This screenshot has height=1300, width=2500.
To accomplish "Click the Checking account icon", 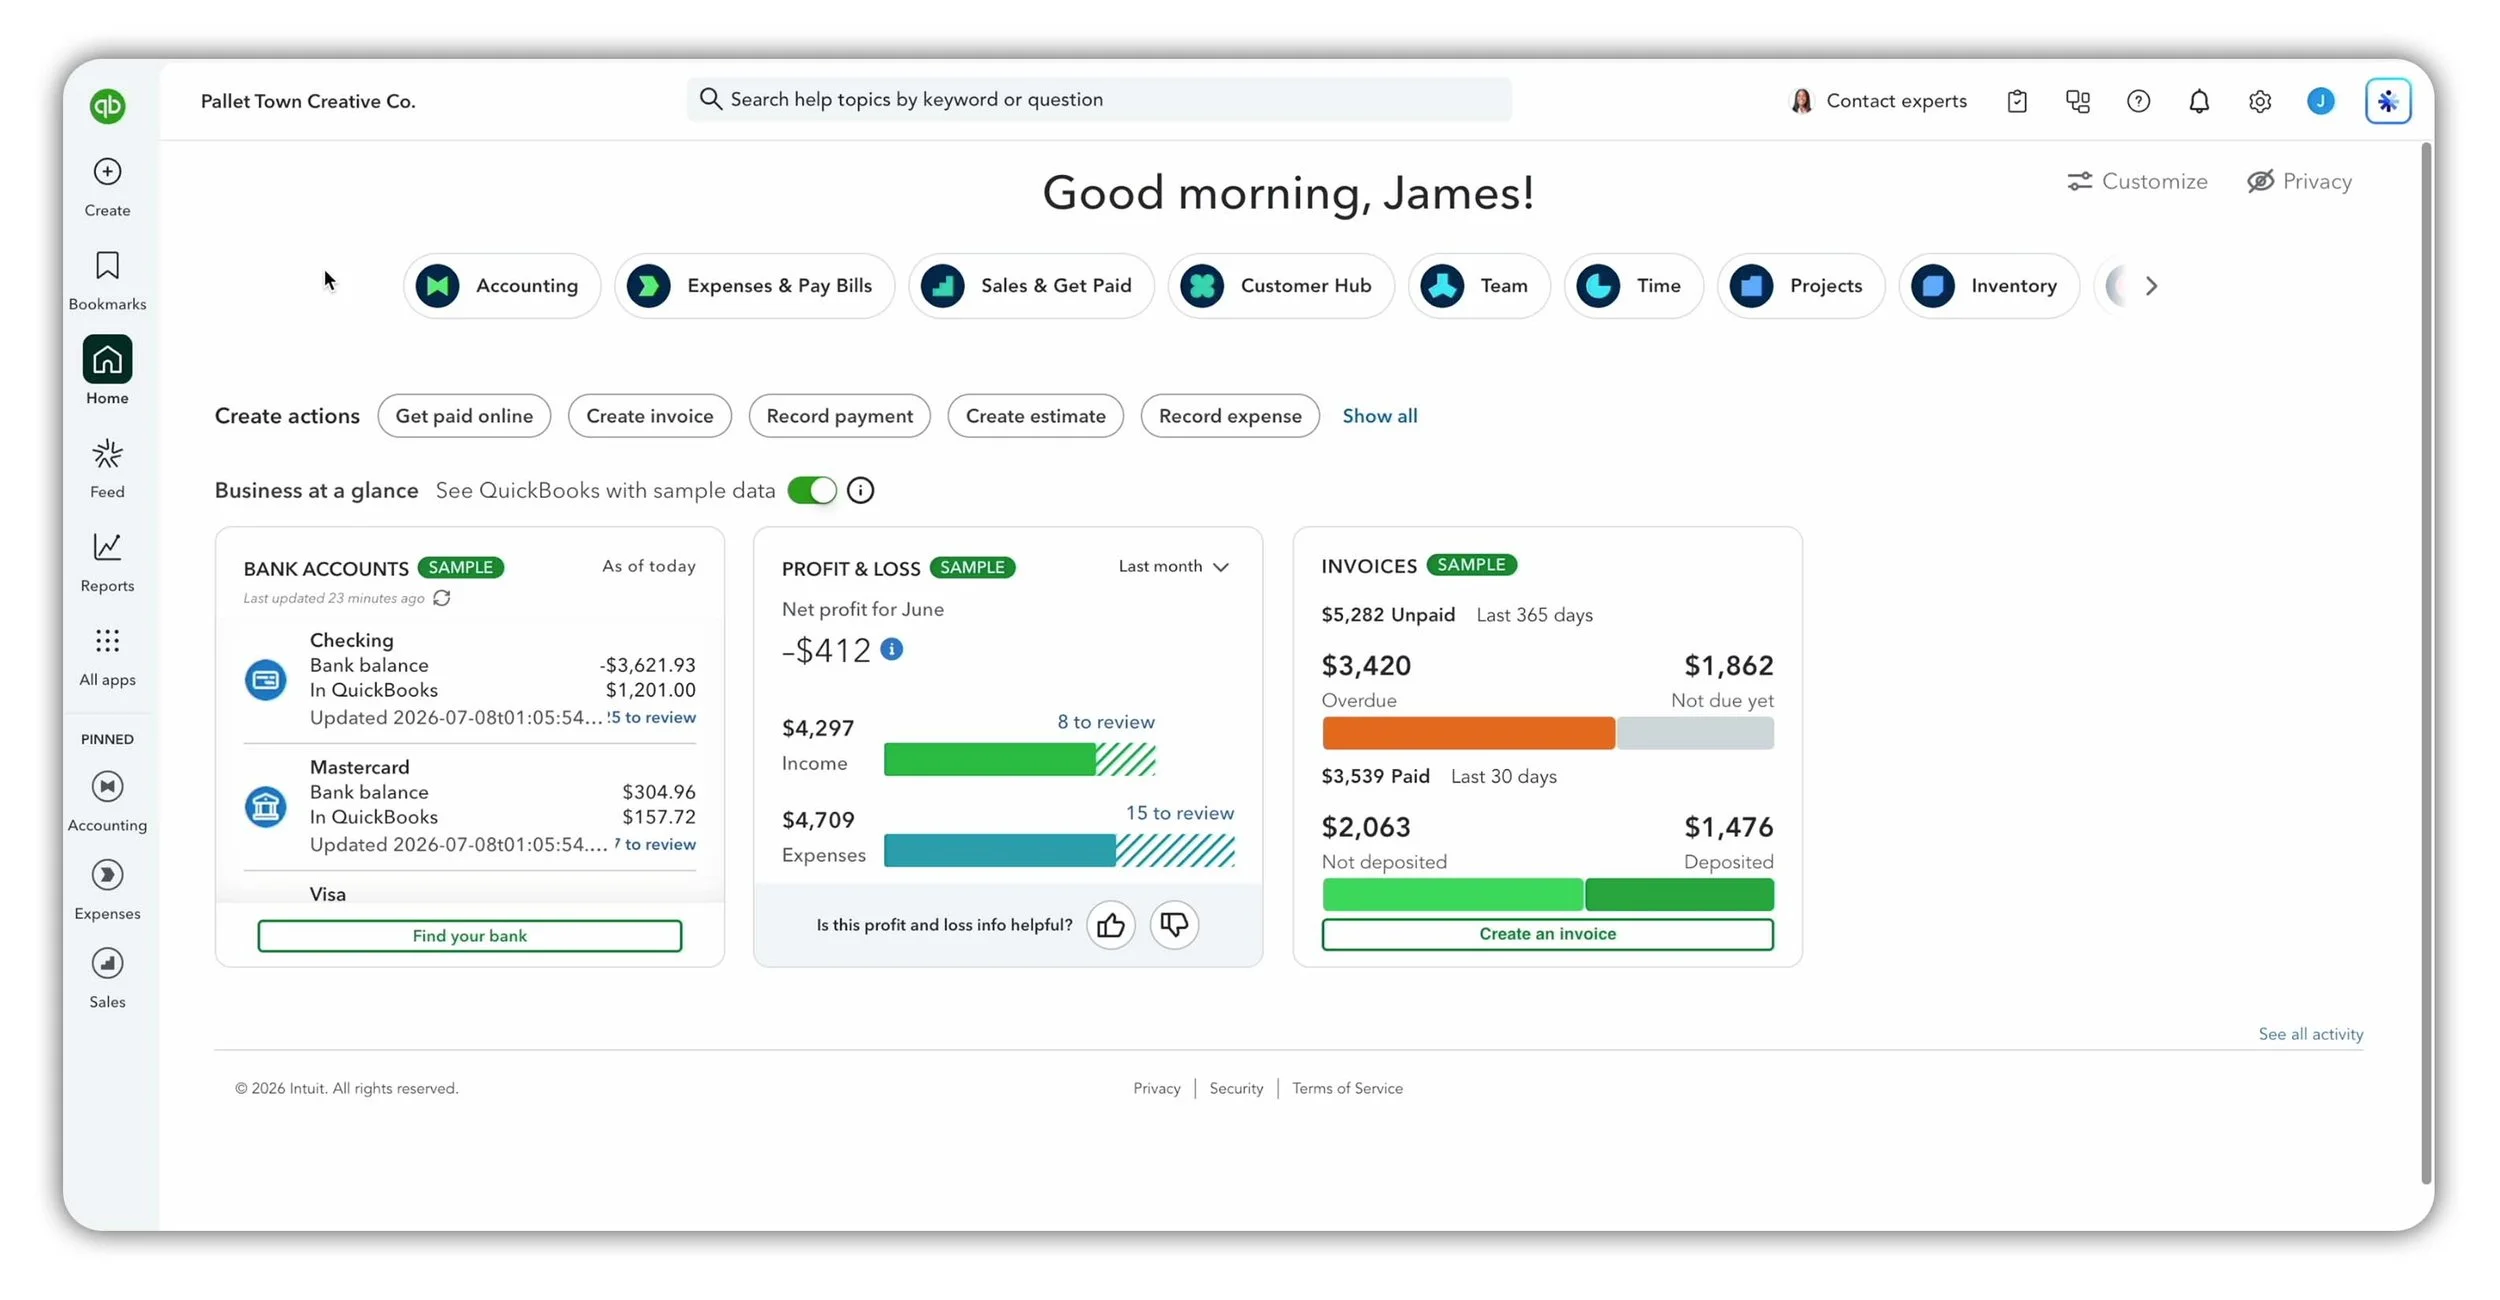I will [x=265, y=680].
